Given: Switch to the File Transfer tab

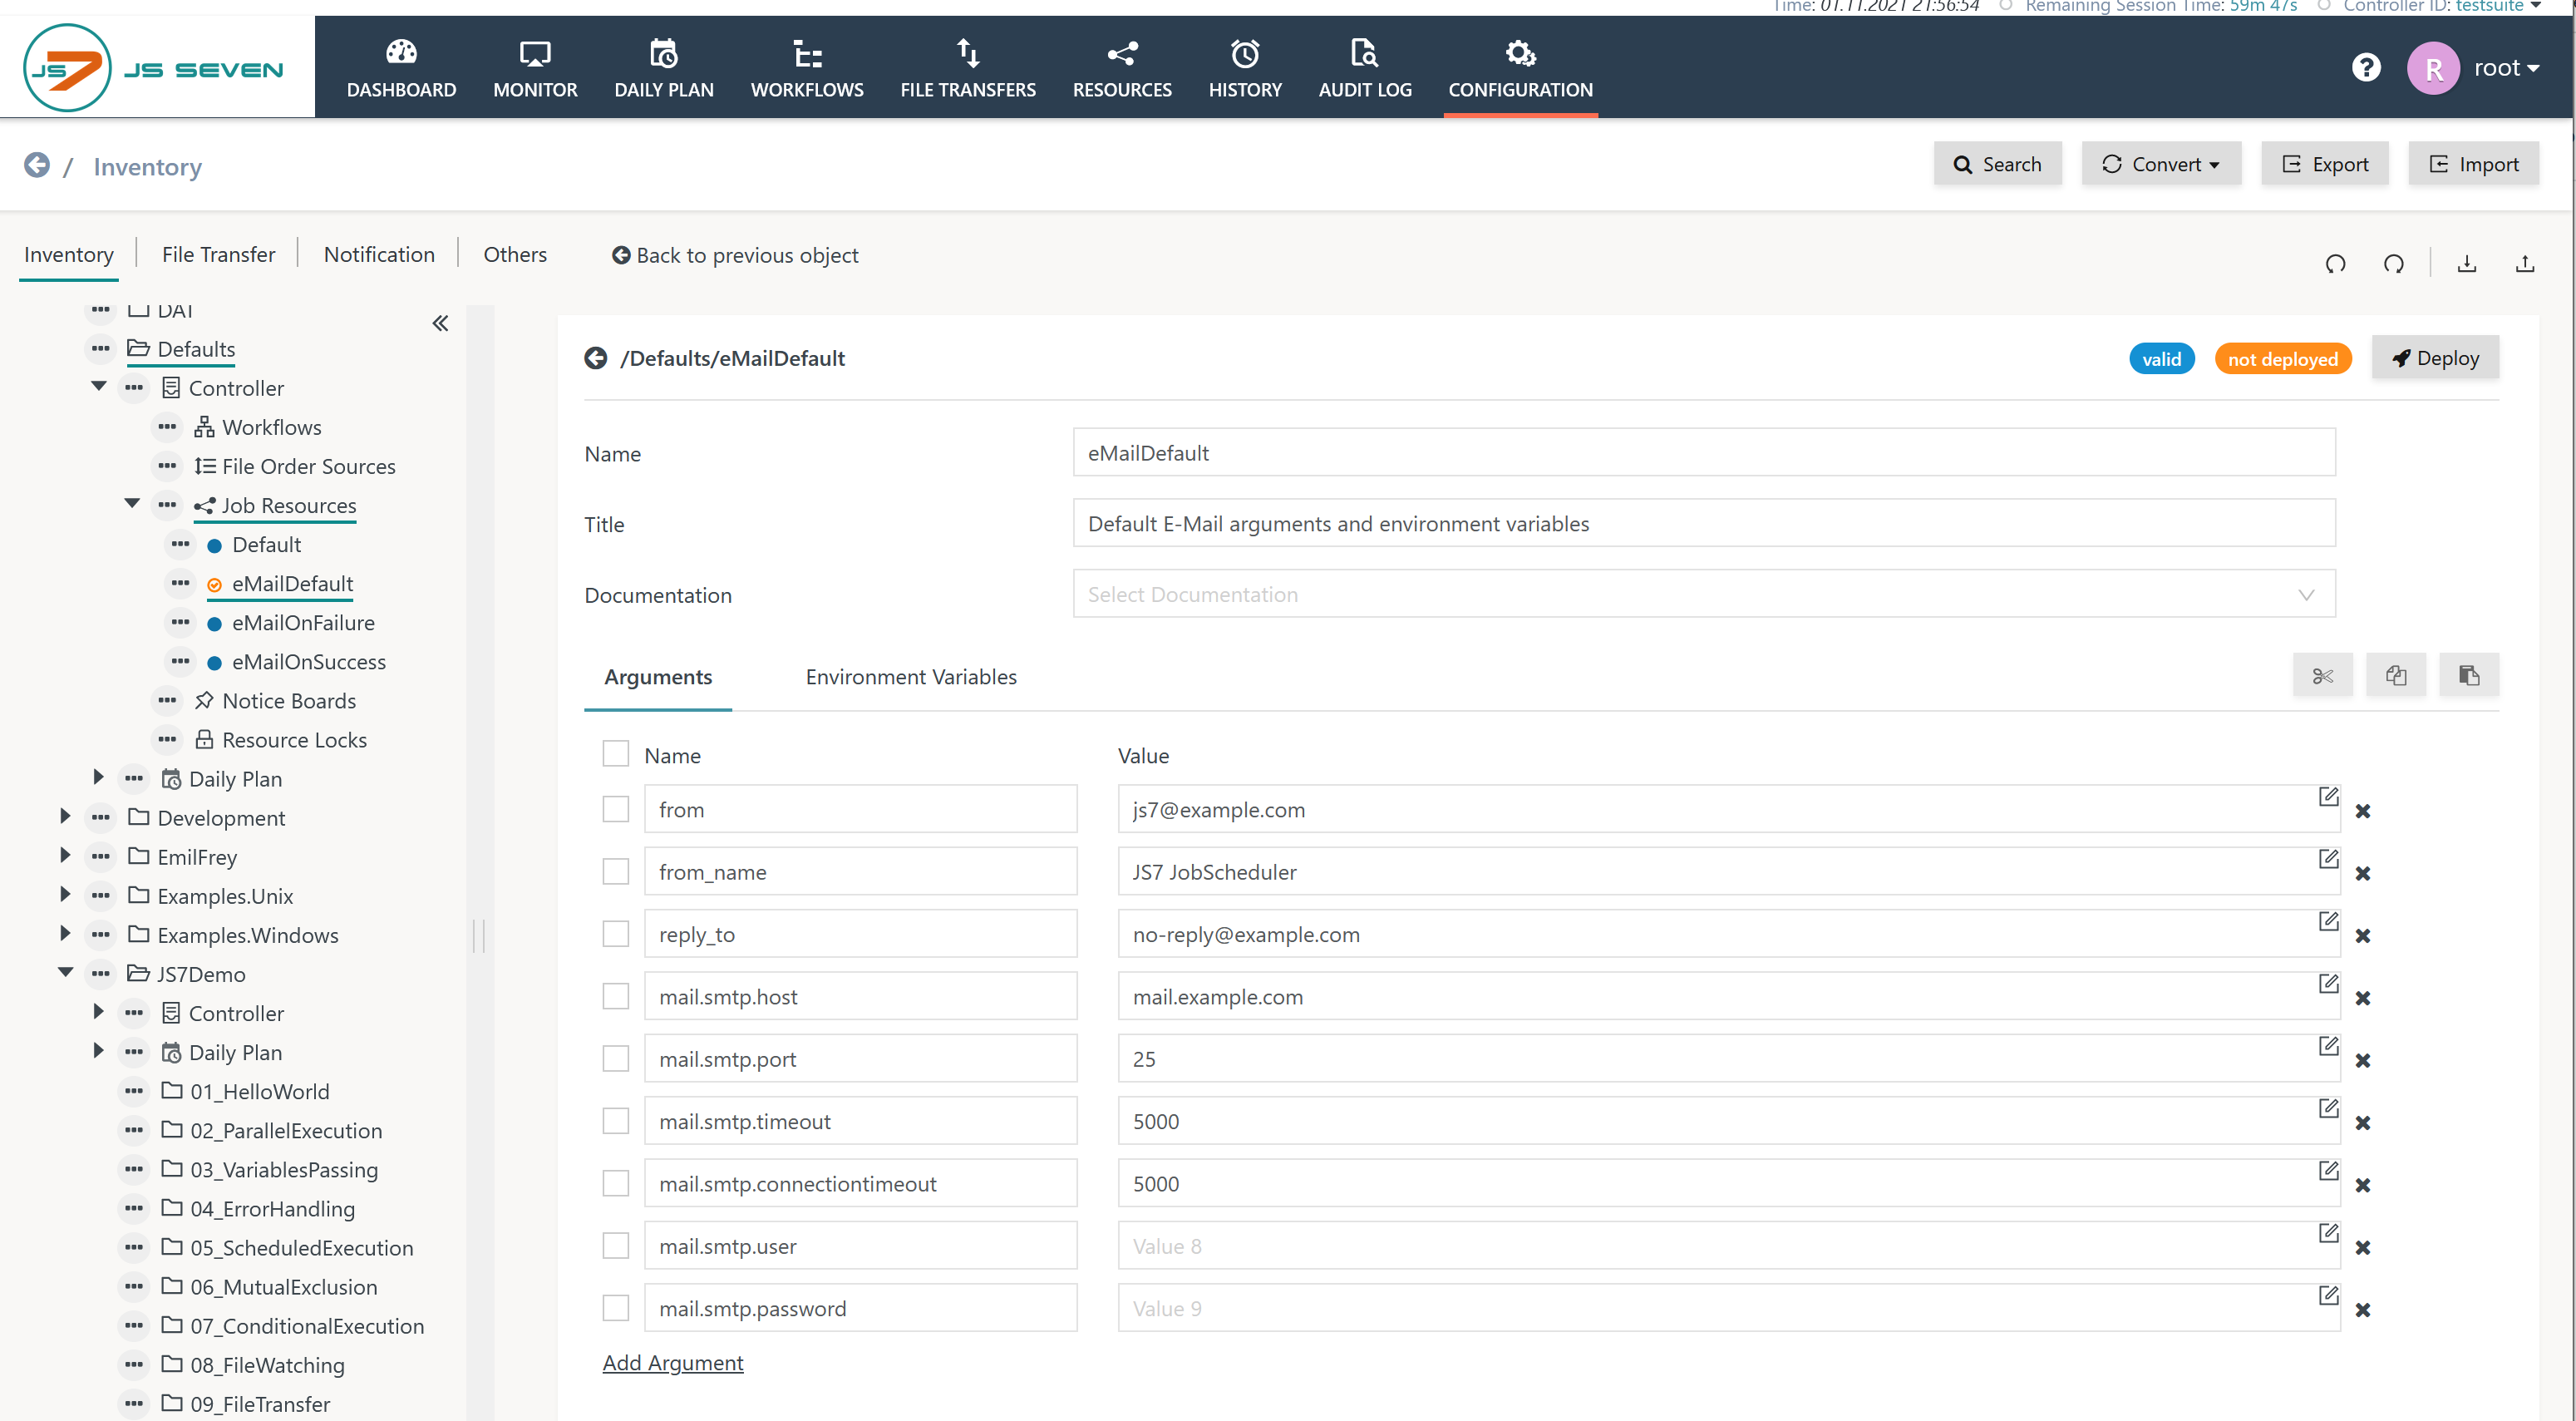Looking at the screenshot, I should pyautogui.click(x=218, y=254).
